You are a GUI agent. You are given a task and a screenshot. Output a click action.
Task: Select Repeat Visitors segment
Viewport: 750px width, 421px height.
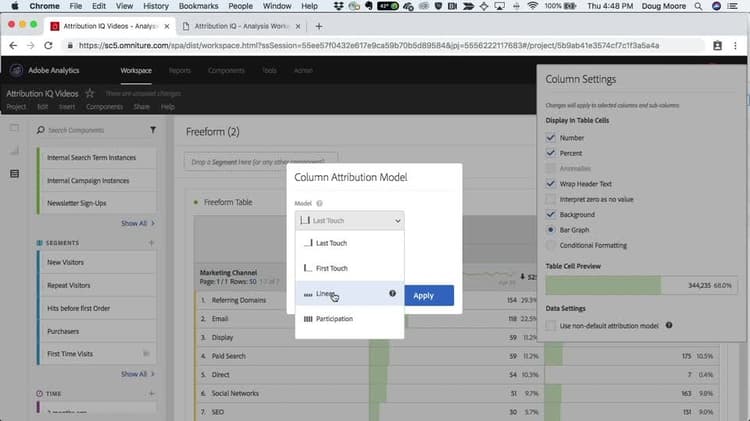[97, 285]
